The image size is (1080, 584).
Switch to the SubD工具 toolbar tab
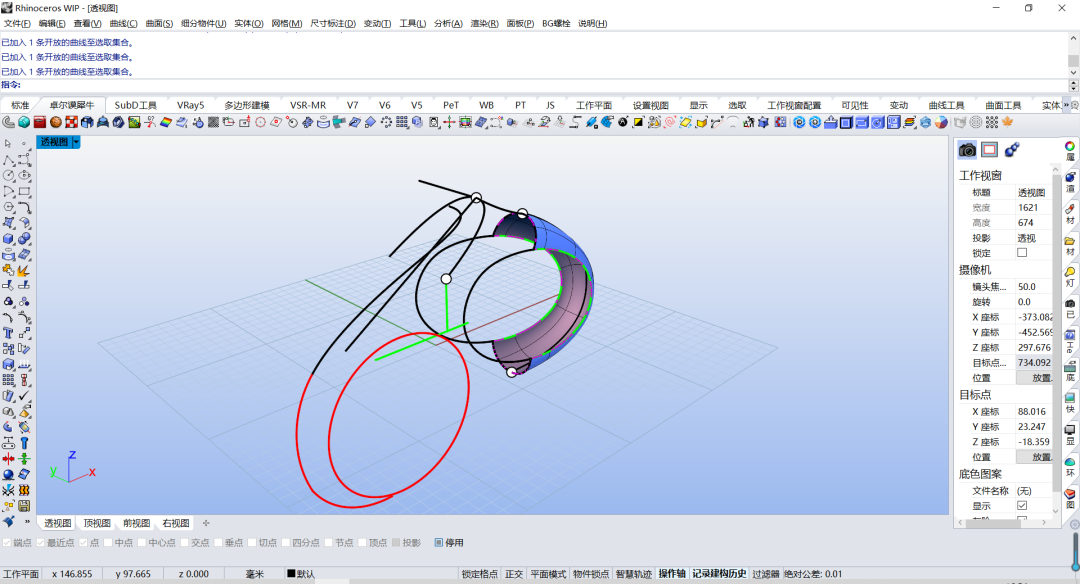click(136, 105)
